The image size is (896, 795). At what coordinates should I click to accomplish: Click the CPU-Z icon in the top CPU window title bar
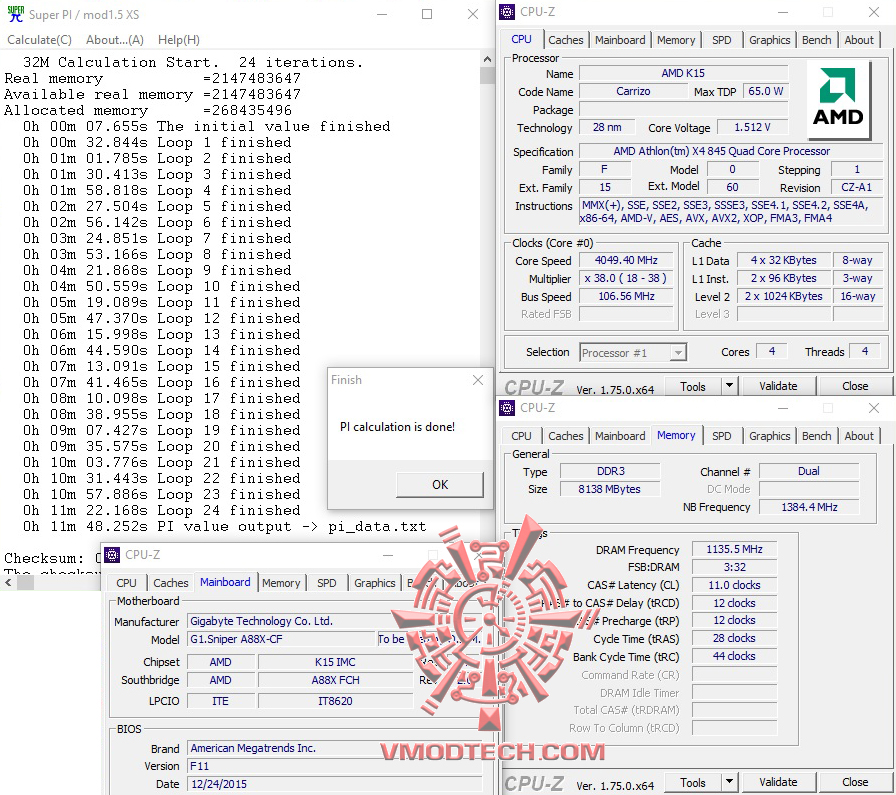click(x=507, y=11)
